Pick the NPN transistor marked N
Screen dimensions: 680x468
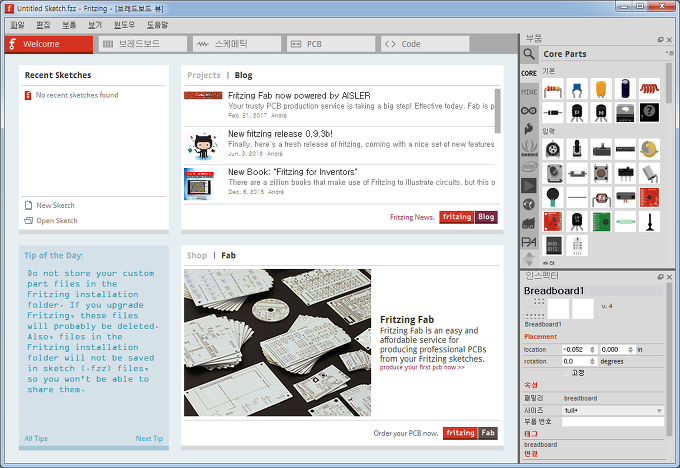[601, 113]
